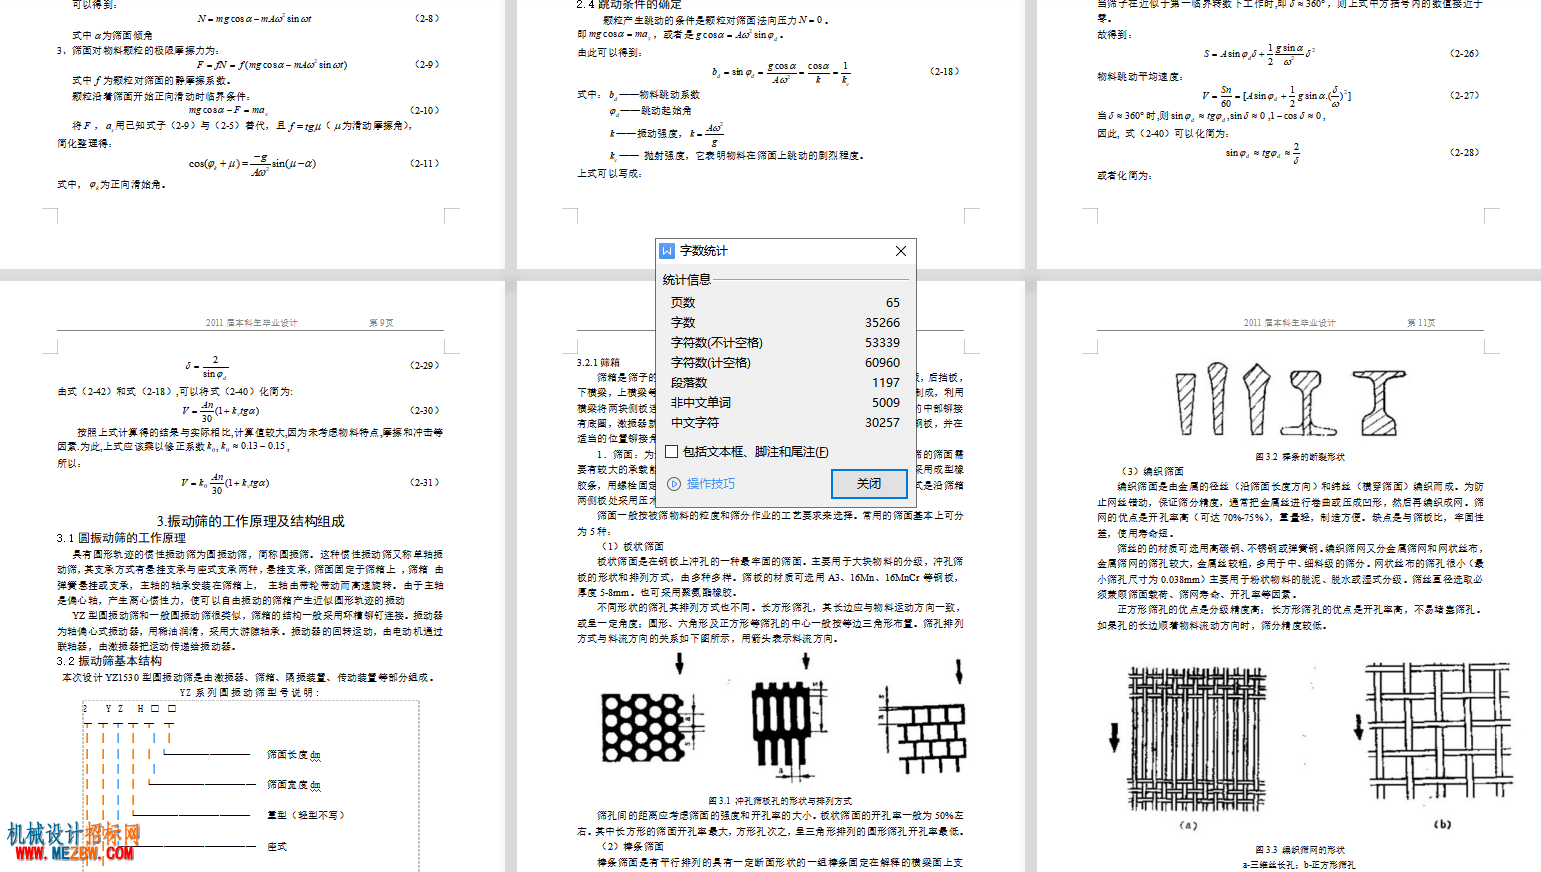Click the 座式 diagram label
1541x872 pixels.
(277, 846)
